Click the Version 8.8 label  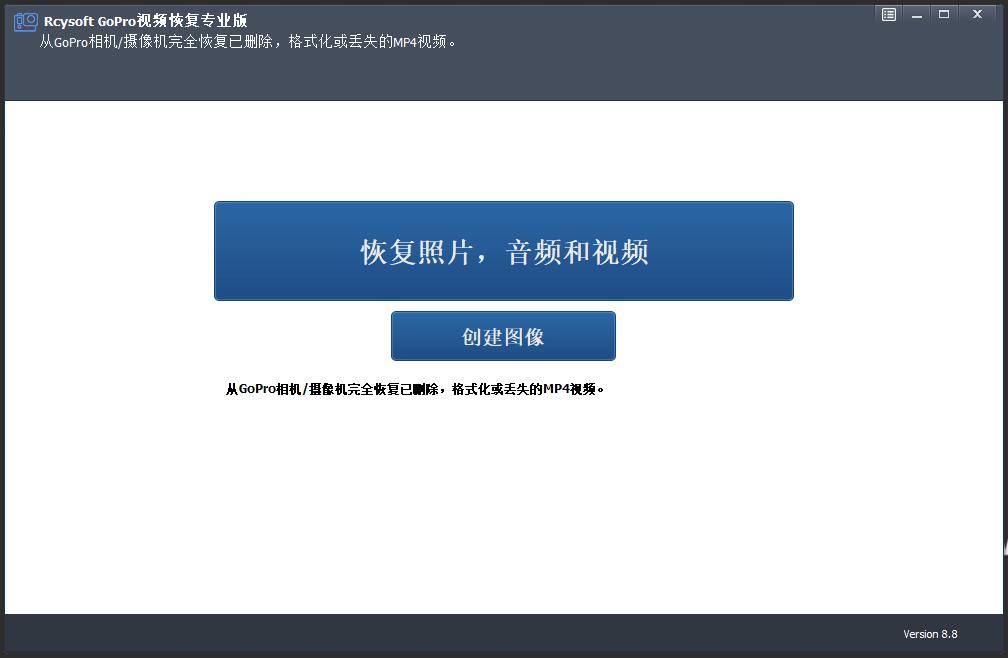pos(930,634)
